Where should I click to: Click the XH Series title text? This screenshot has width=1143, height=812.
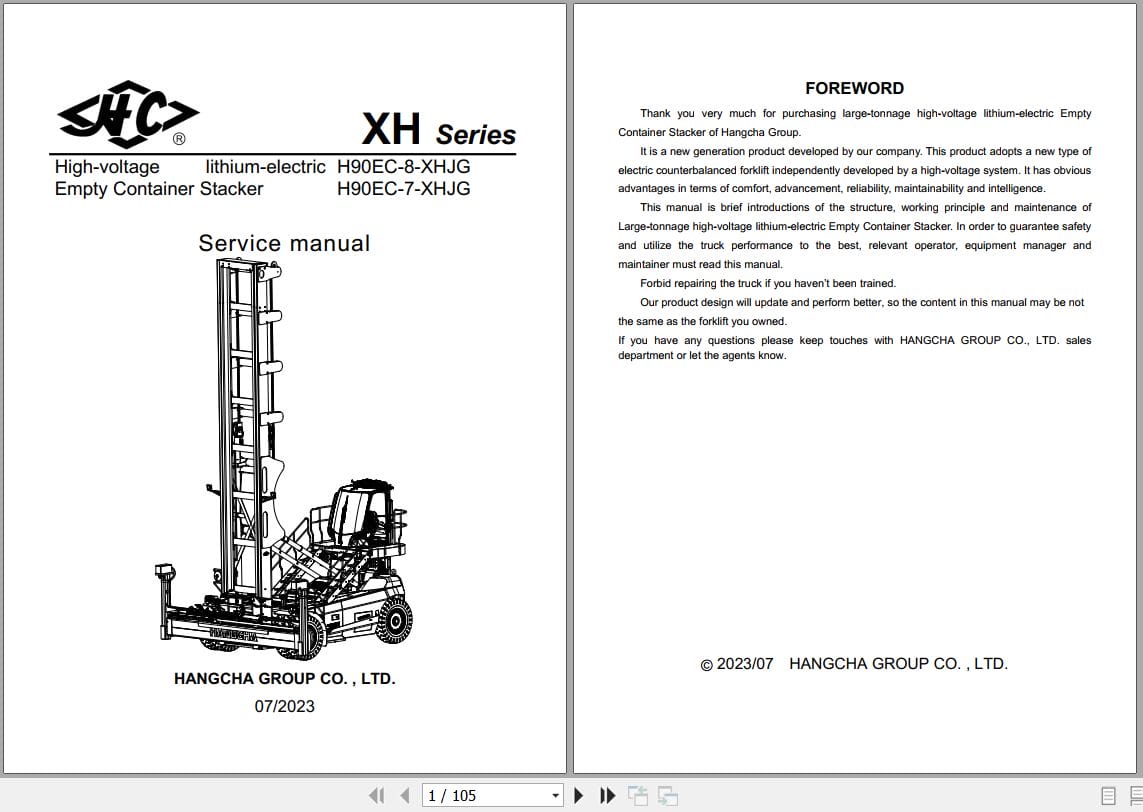tap(439, 130)
